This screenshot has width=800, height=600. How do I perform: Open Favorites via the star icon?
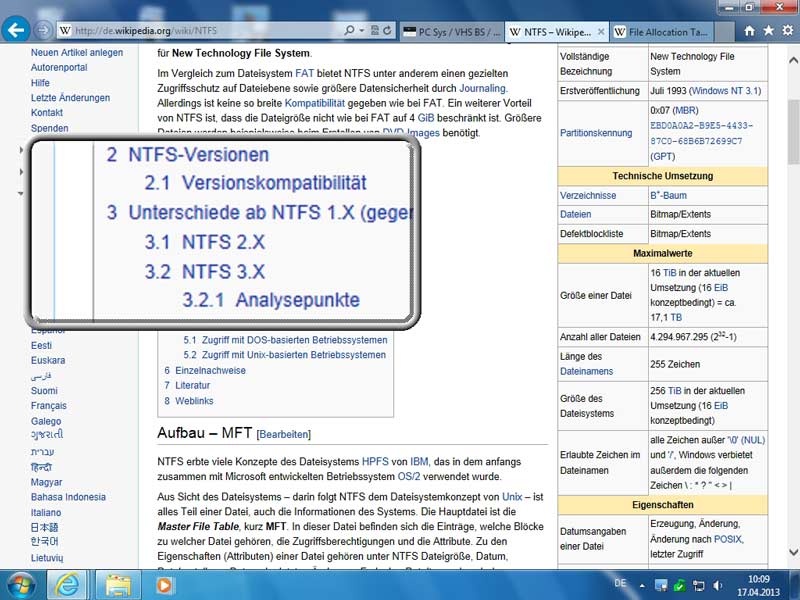pos(768,31)
